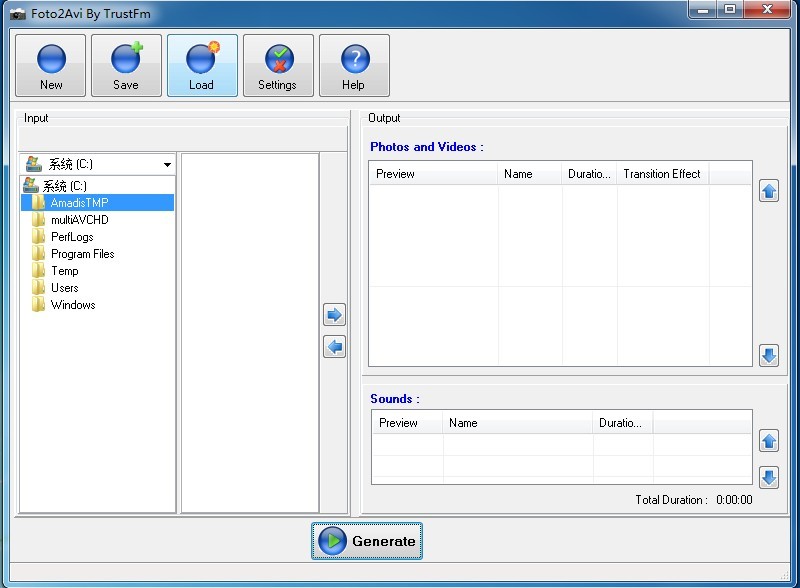Move photo up in Photos list
This screenshot has height=588, width=800.
tap(769, 191)
